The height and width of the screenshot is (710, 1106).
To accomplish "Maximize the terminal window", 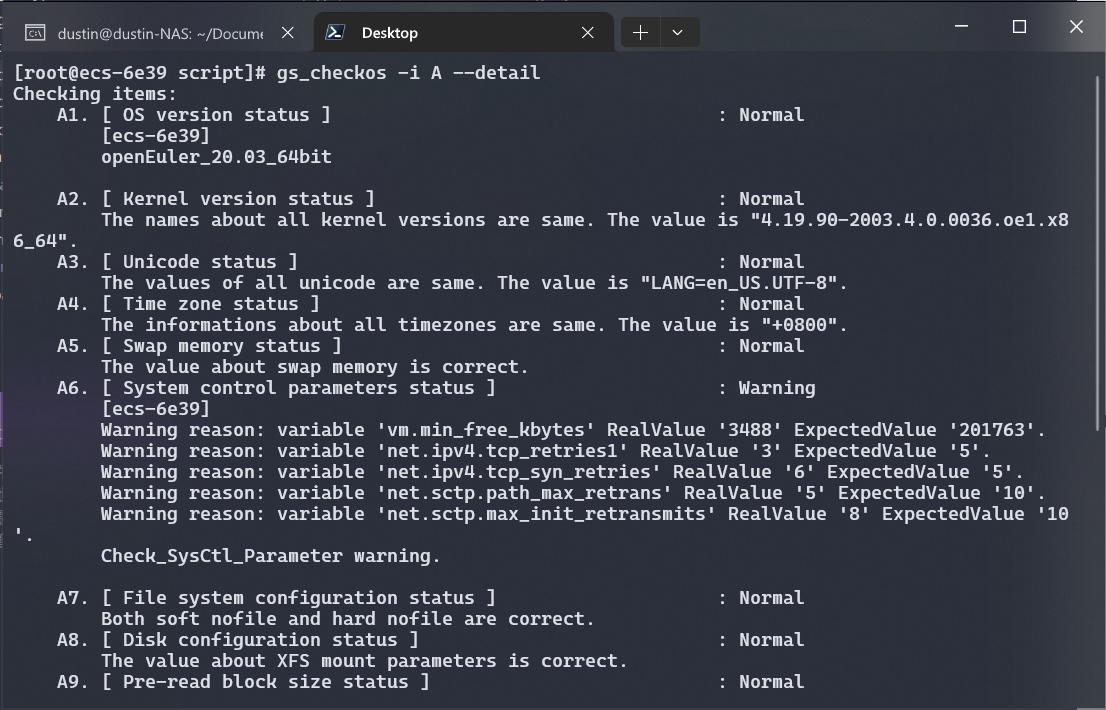I will point(1019,27).
